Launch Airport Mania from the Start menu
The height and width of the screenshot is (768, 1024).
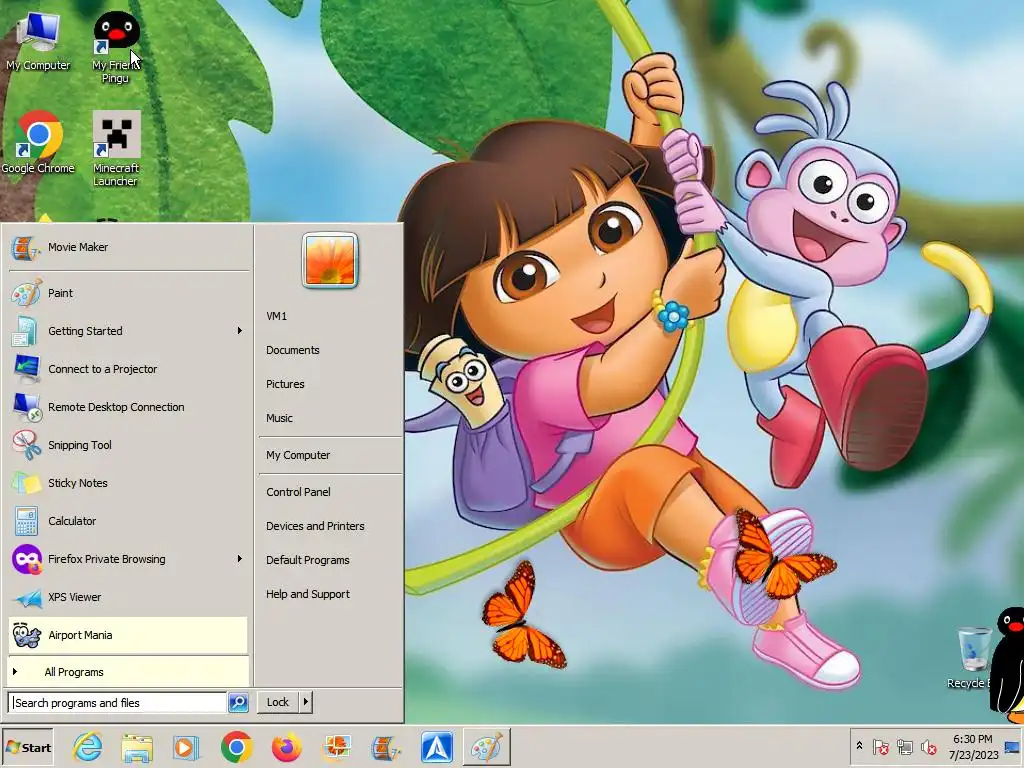point(128,635)
